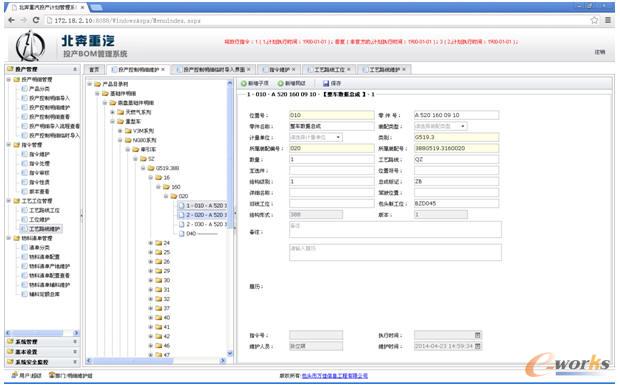Select tree item 2 - 030 - A 520

tap(203, 224)
